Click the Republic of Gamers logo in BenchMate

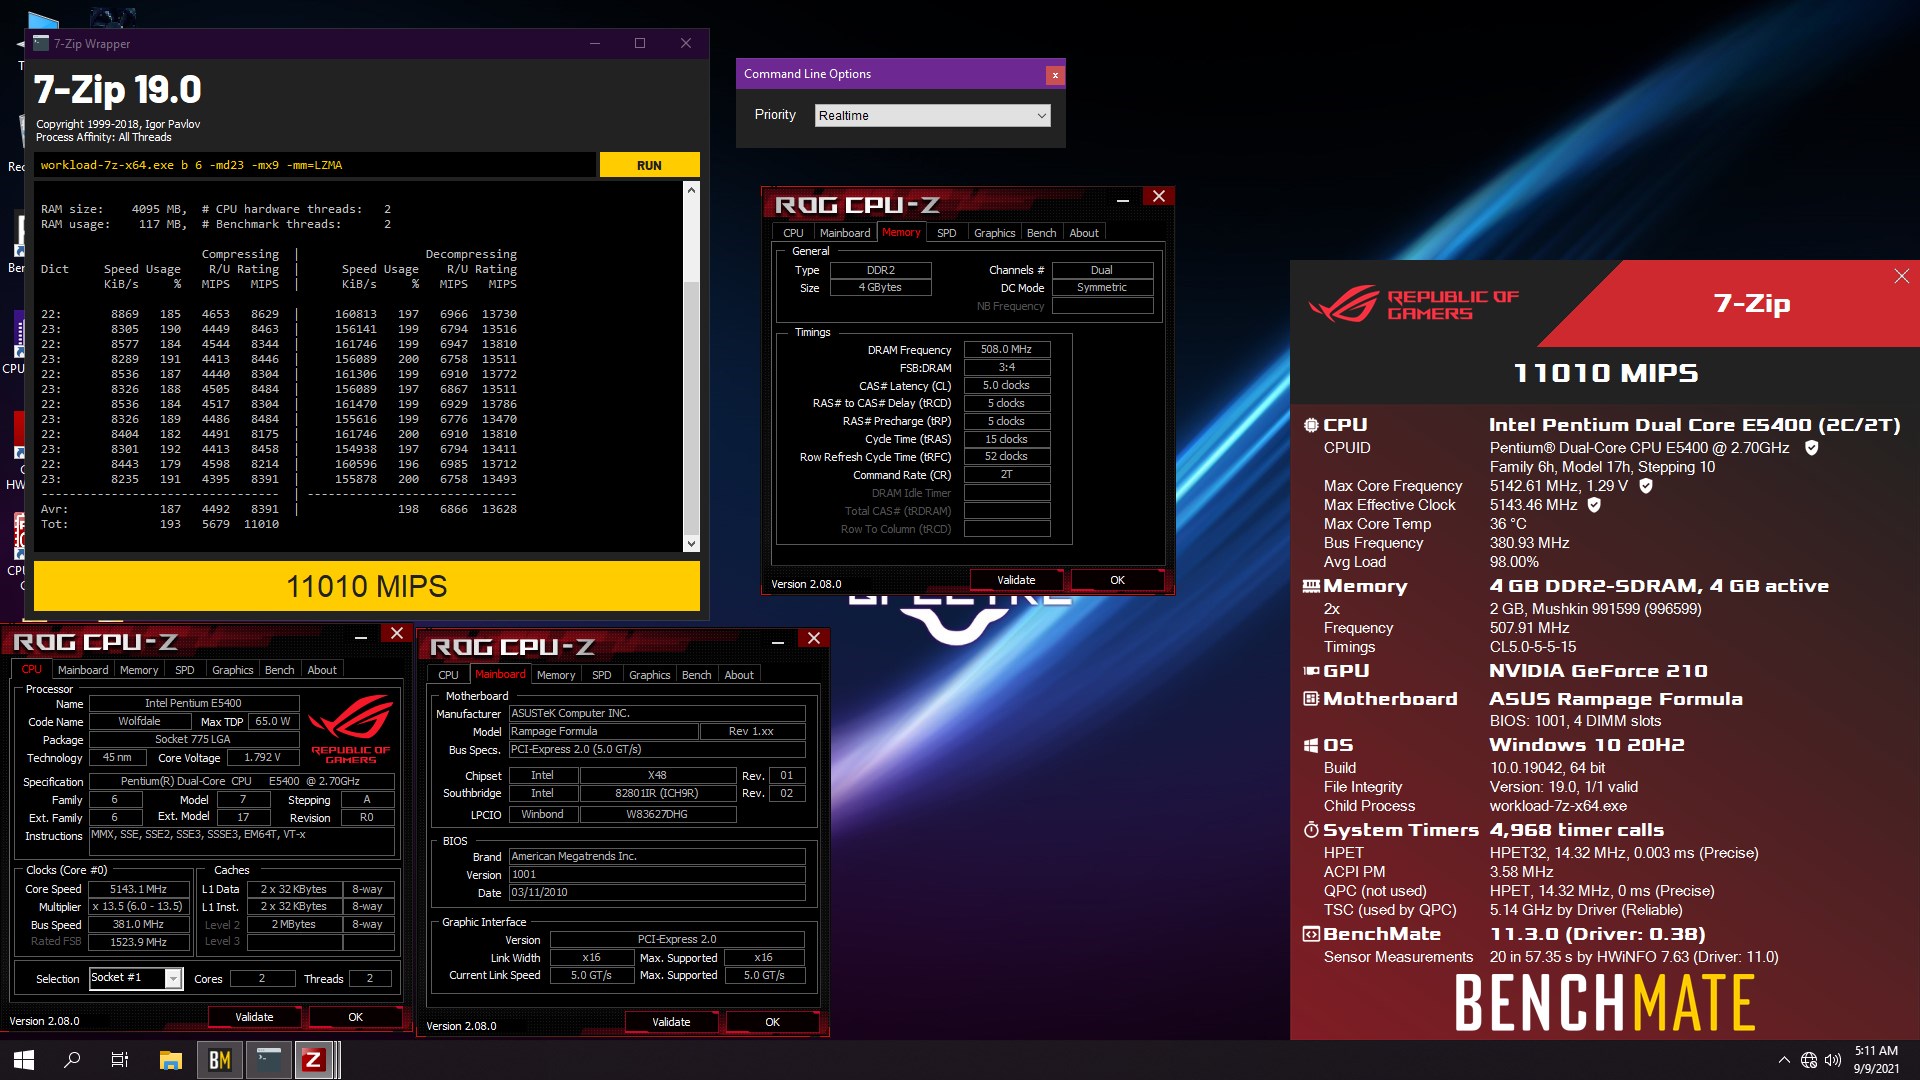click(1414, 304)
